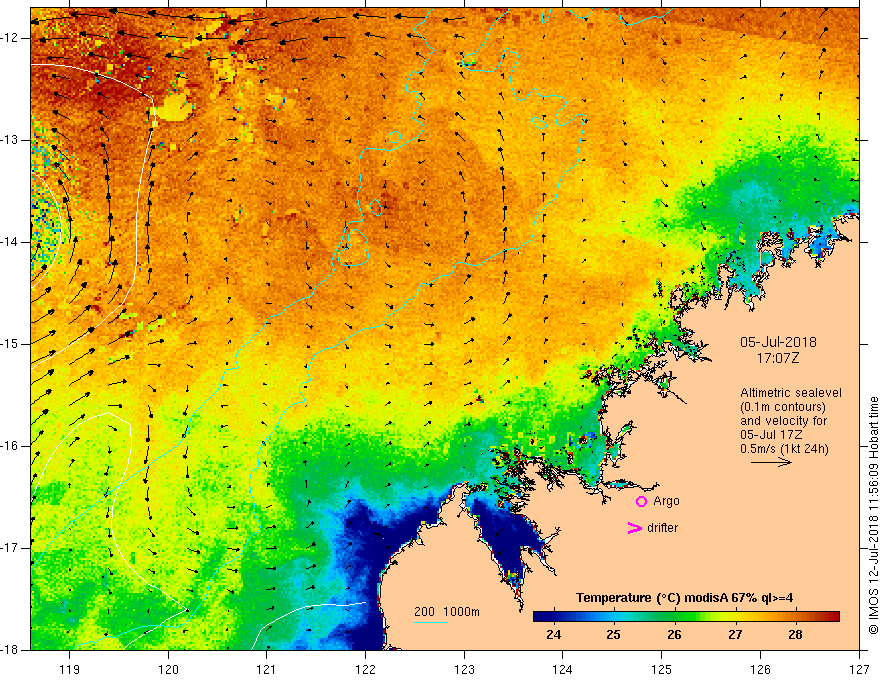
Task: Click longitude axis label '122'
Action: click(365, 669)
